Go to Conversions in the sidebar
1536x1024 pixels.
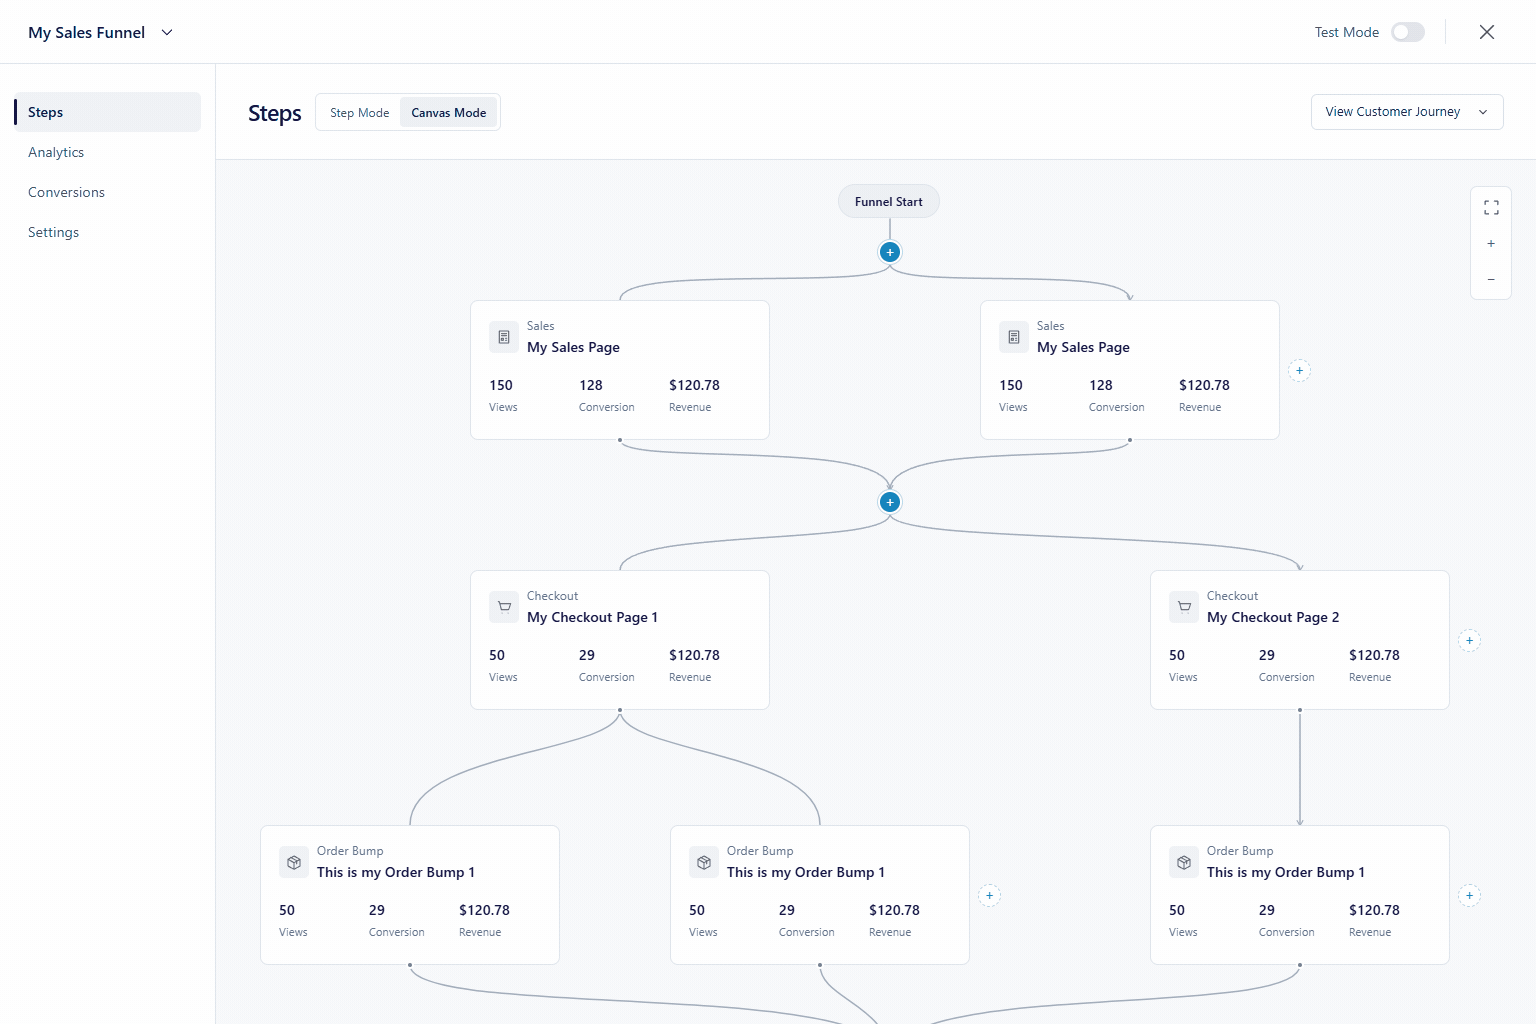[x=66, y=192]
